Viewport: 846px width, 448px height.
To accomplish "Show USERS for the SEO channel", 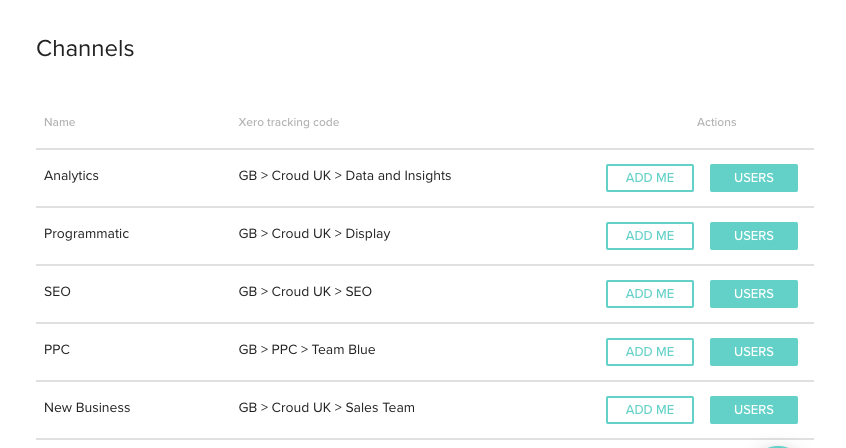I will click(x=753, y=294).
